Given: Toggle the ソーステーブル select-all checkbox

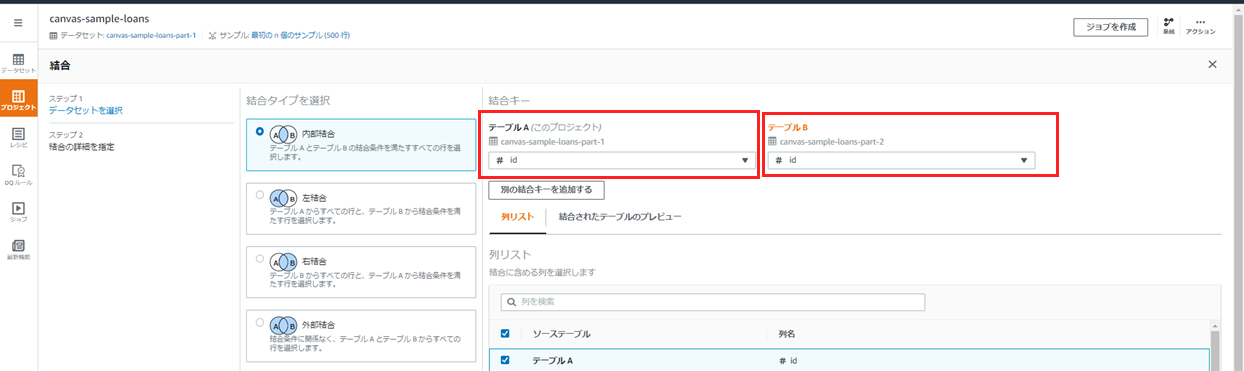Looking at the screenshot, I should [505, 334].
